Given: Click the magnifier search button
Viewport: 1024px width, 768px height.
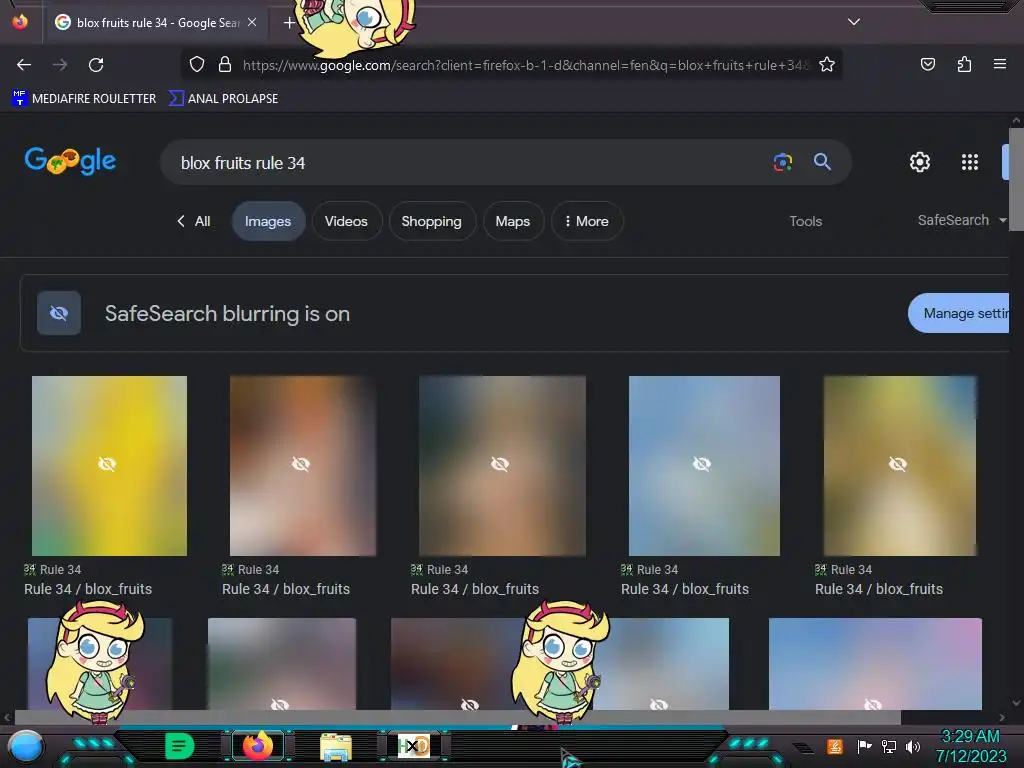Looking at the screenshot, I should (822, 162).
